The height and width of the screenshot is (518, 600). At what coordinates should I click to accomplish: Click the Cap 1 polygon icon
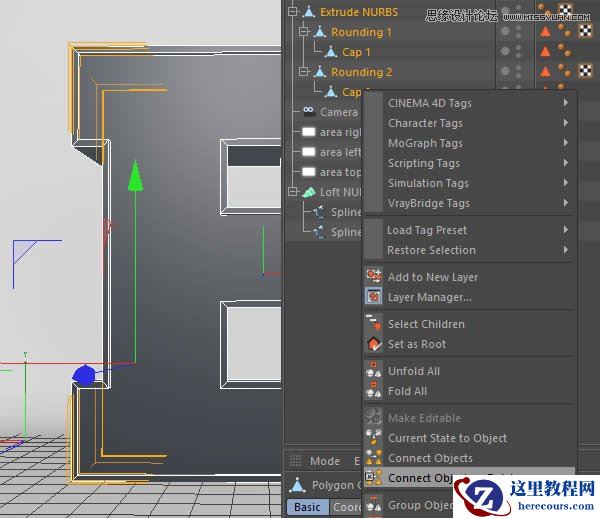[331, 52]
